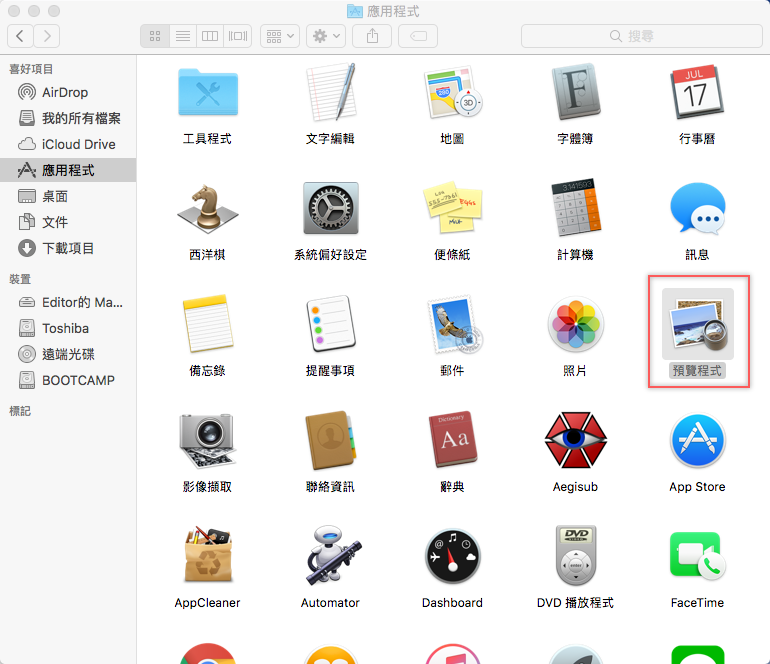Select the 字體簿 Font Book icon
The image size is (770, 664).
pos(576,92)
